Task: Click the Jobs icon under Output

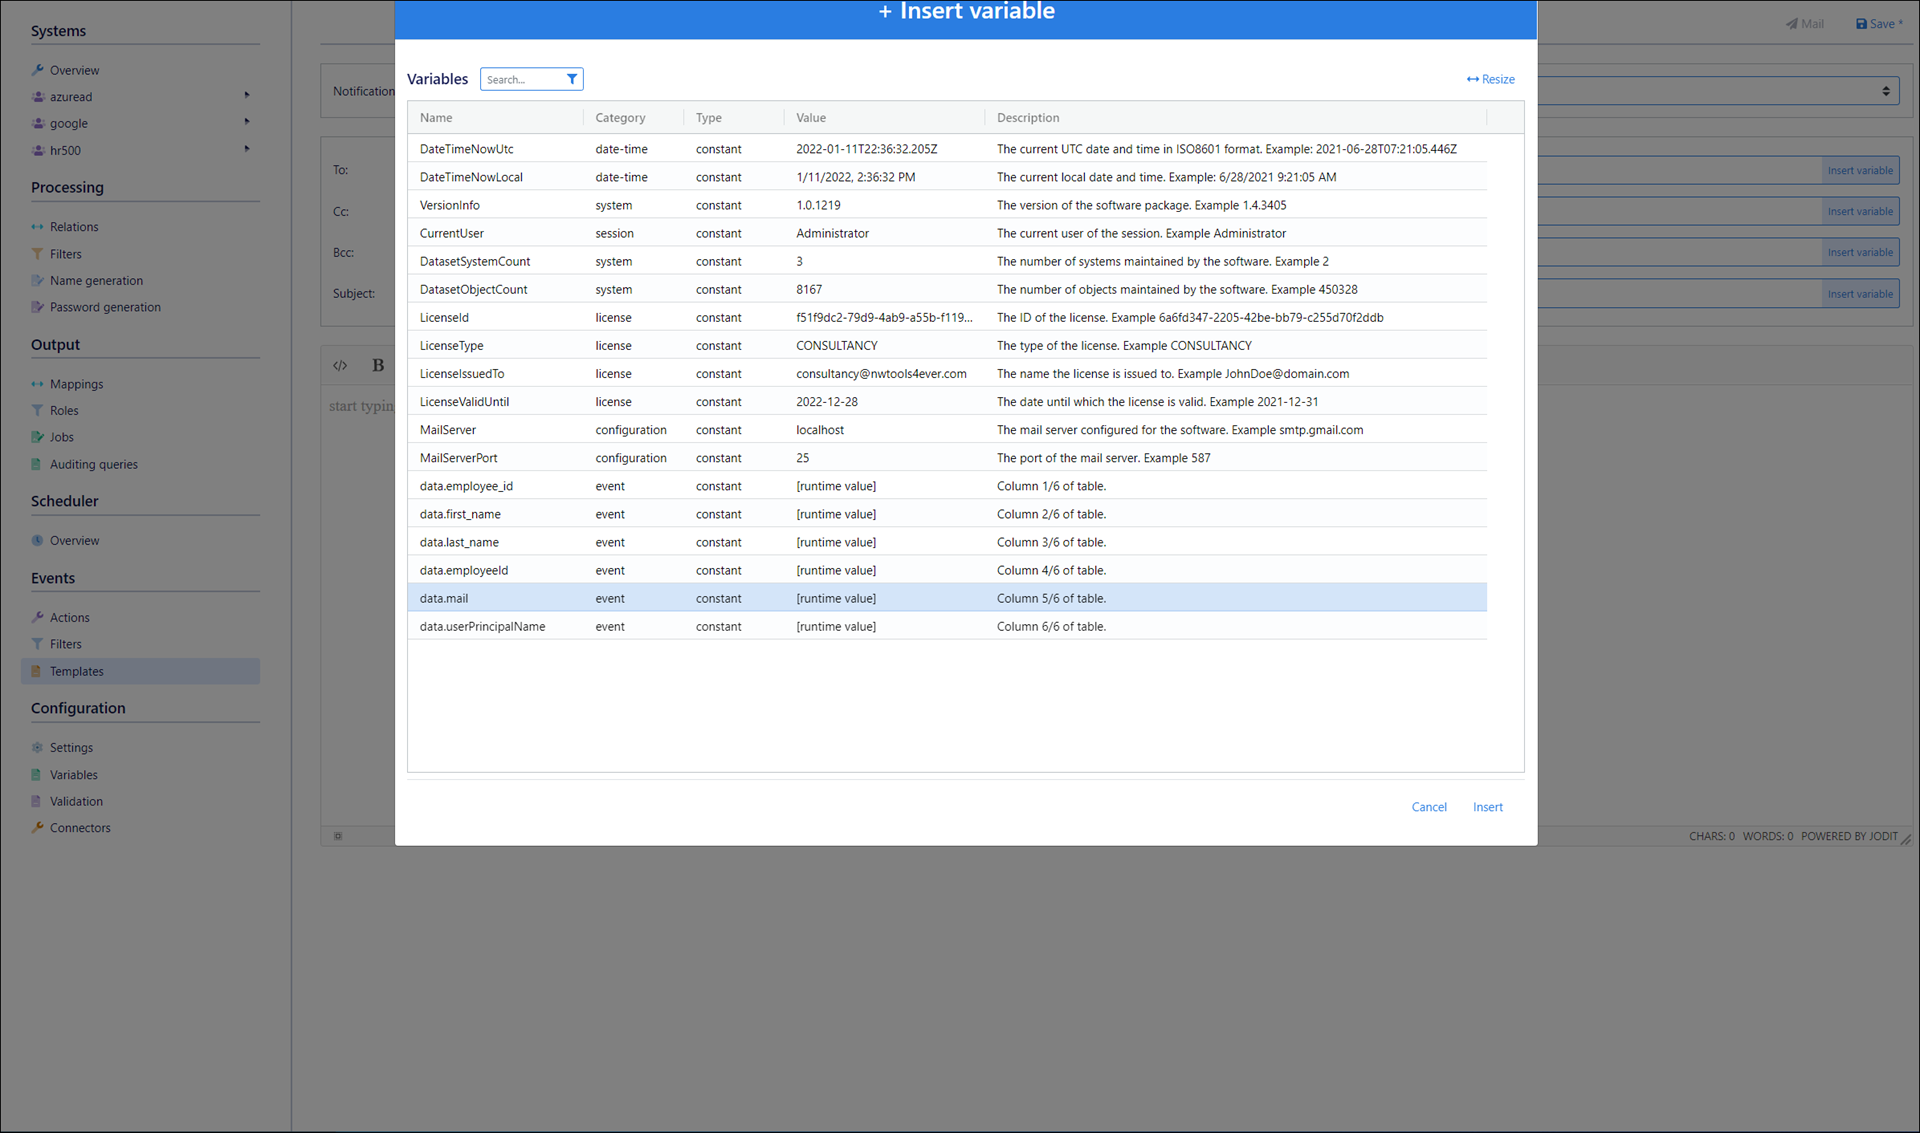Action: 37,437
